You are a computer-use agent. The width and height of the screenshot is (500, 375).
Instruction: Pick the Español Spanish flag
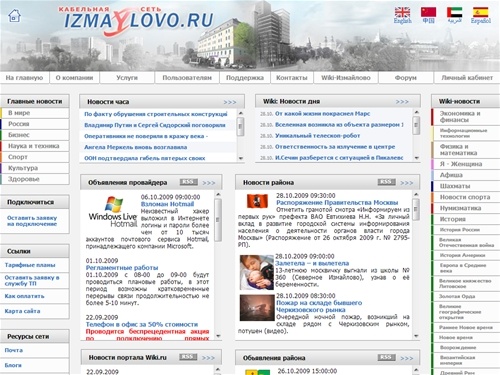(480, 12)
